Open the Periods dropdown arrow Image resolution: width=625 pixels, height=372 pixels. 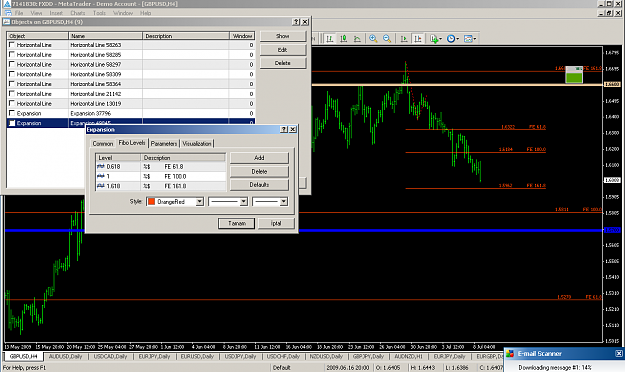tap(458, 39)
